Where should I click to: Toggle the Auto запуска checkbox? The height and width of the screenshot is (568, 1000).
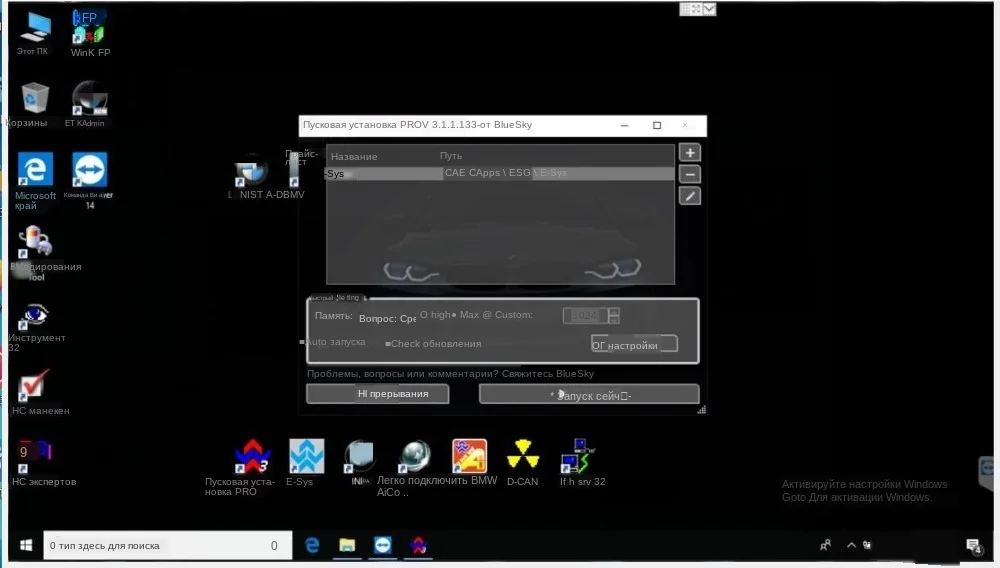point(333,342)
